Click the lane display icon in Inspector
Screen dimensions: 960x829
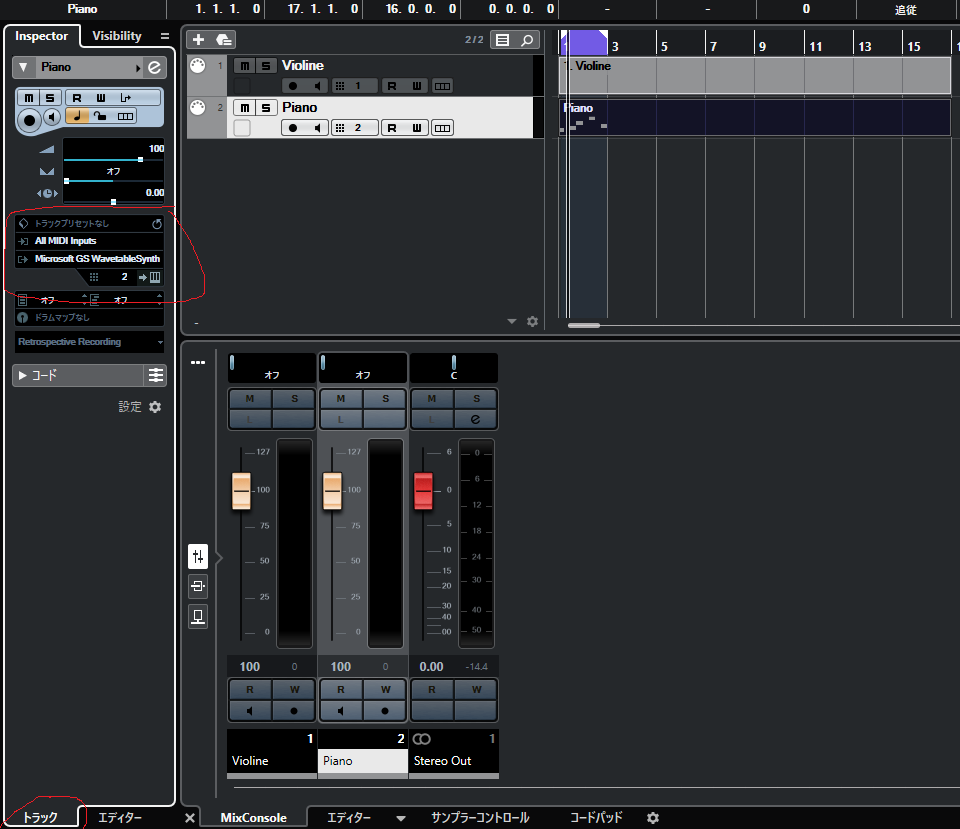click(126, 116)
